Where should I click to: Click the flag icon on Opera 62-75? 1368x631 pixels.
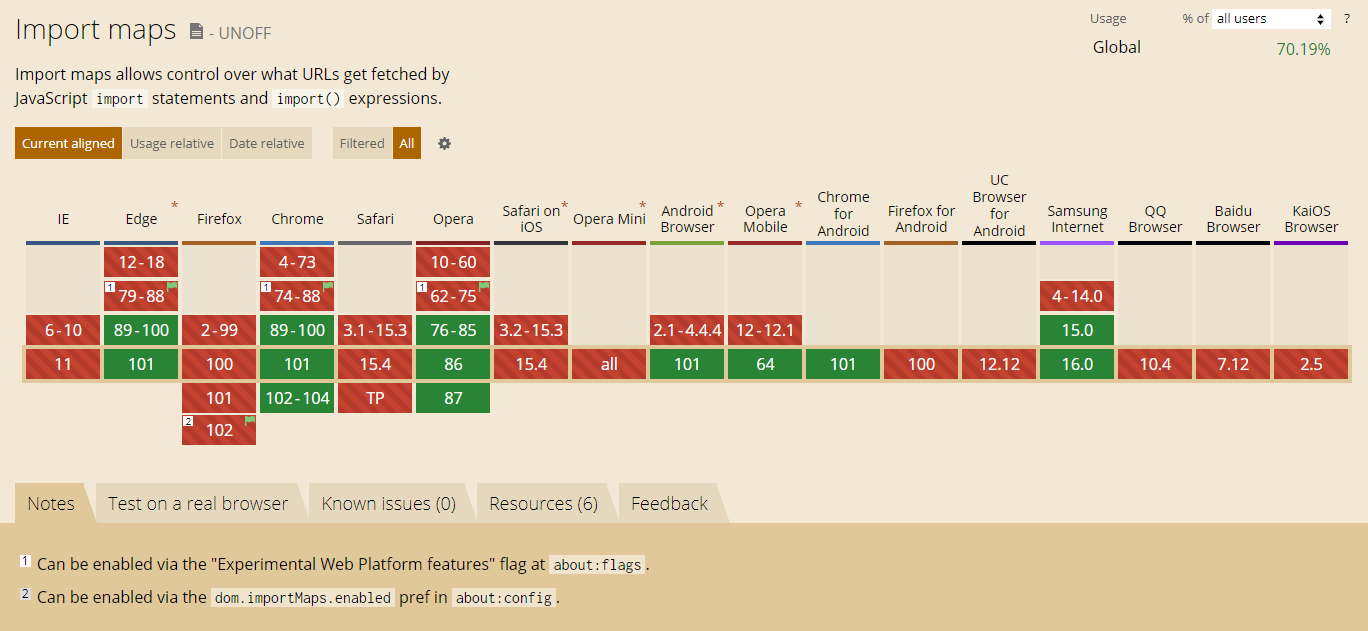tap(484, 286)
